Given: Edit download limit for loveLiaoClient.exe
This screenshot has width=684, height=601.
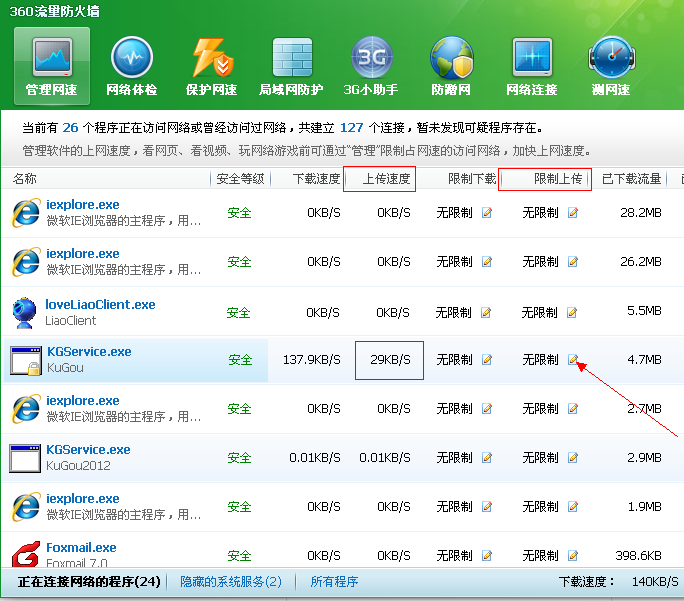Looking at the screenshot, I should (x=487, y=312).
